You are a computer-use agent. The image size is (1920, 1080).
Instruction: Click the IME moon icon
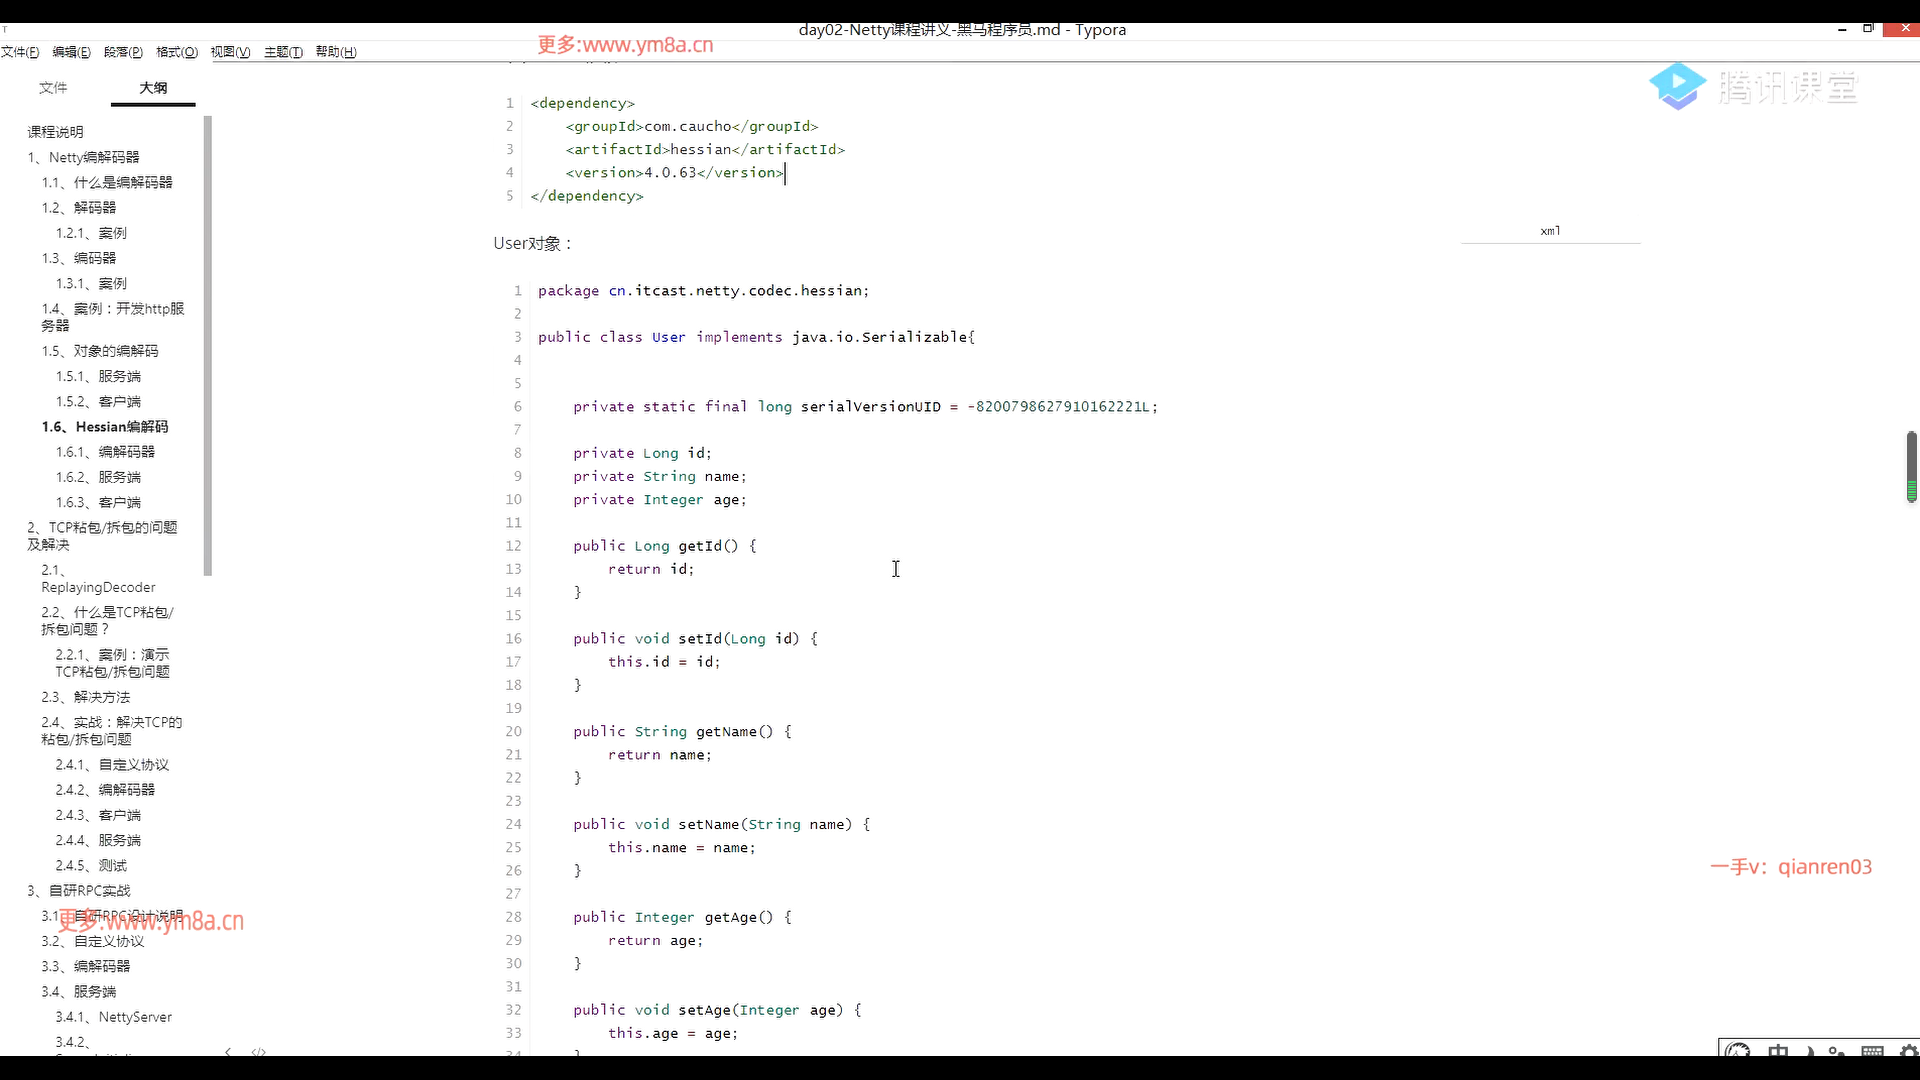click(x=1809, y=1051)
